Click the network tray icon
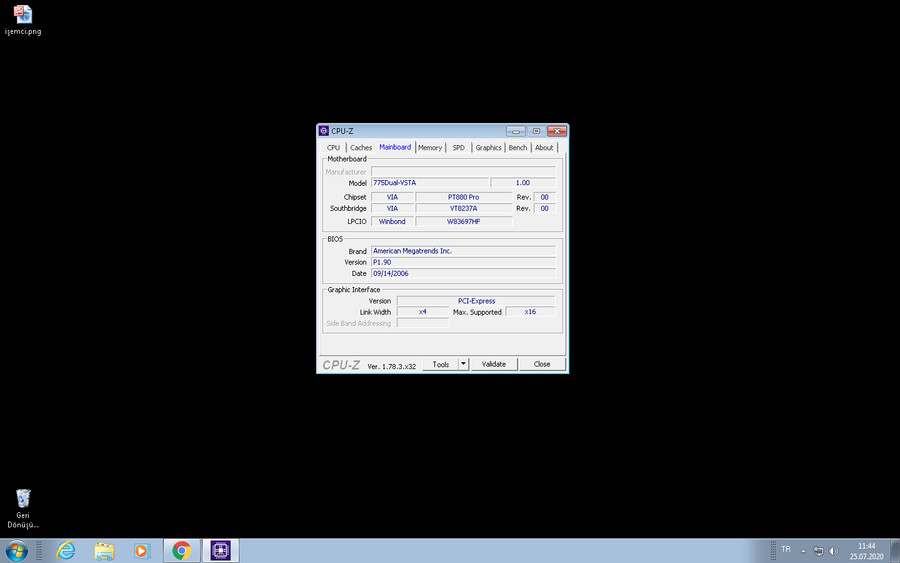 pyautogui.click(x=818, y=551)
